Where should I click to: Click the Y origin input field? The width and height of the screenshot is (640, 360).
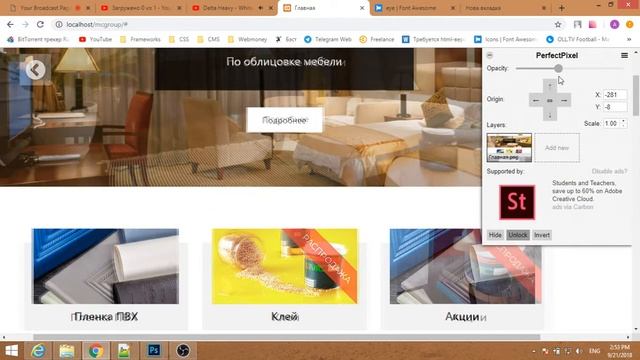[615, 107]
